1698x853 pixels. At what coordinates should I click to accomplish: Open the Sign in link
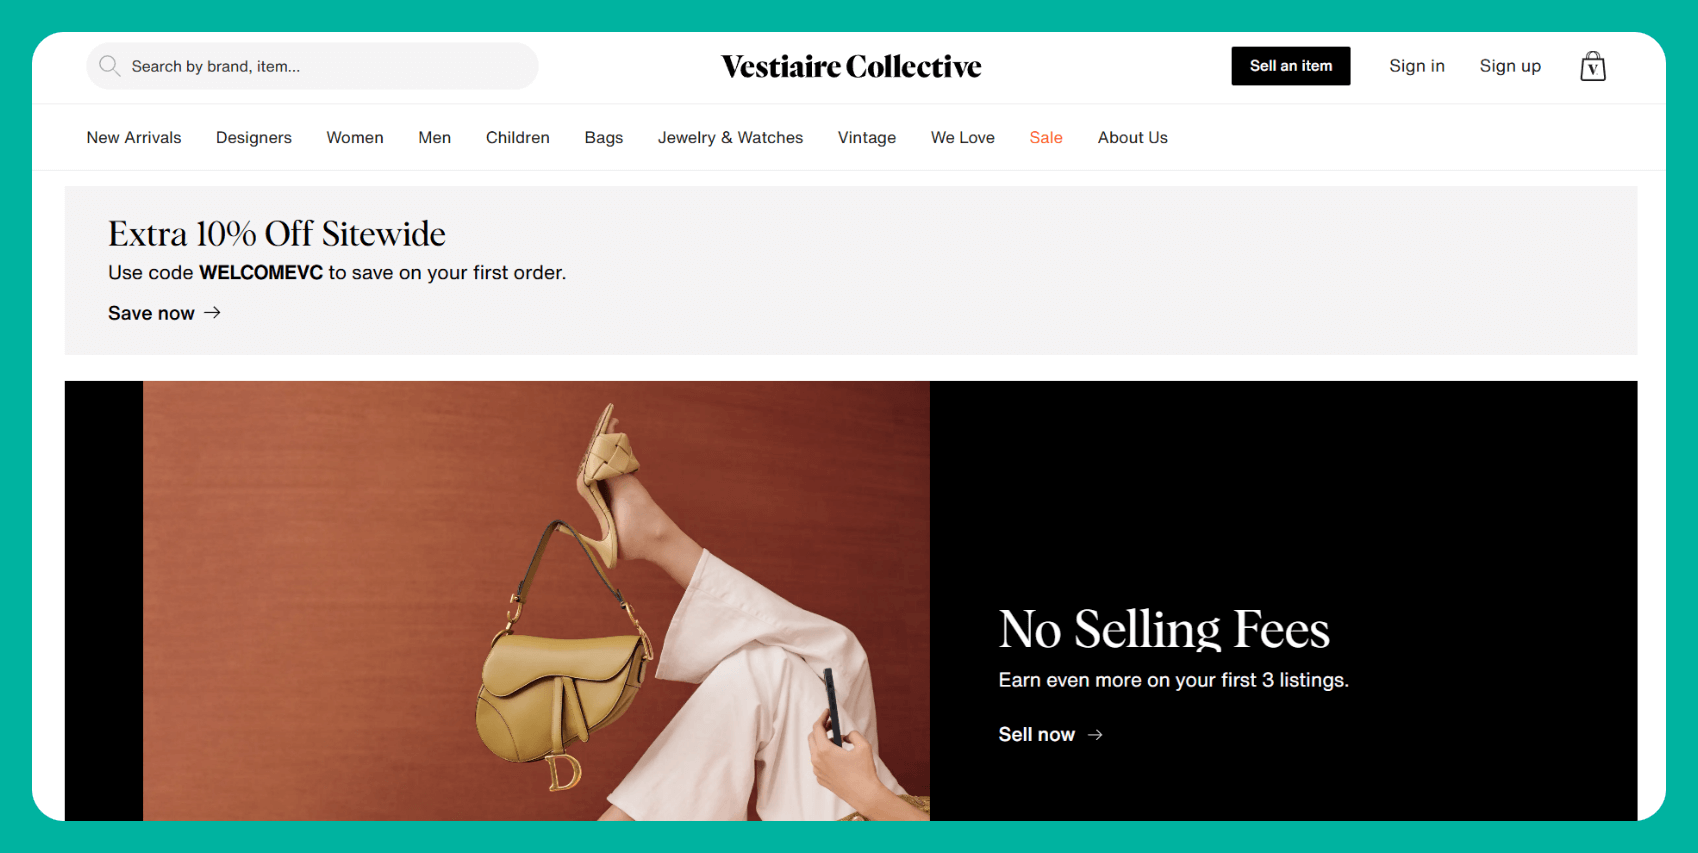[1417, 66]
